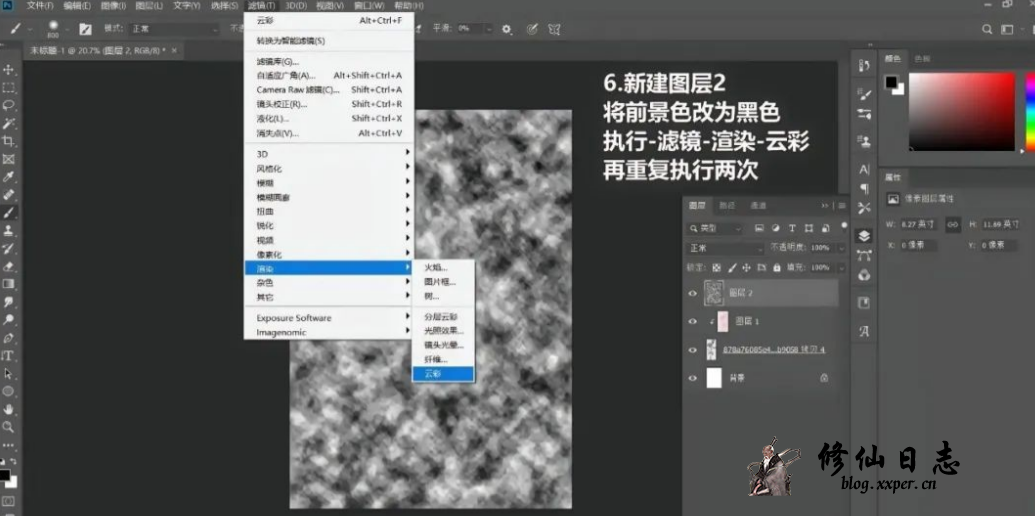Click the width W input field
The image size is (1035, 516).
tap(915, 224)
